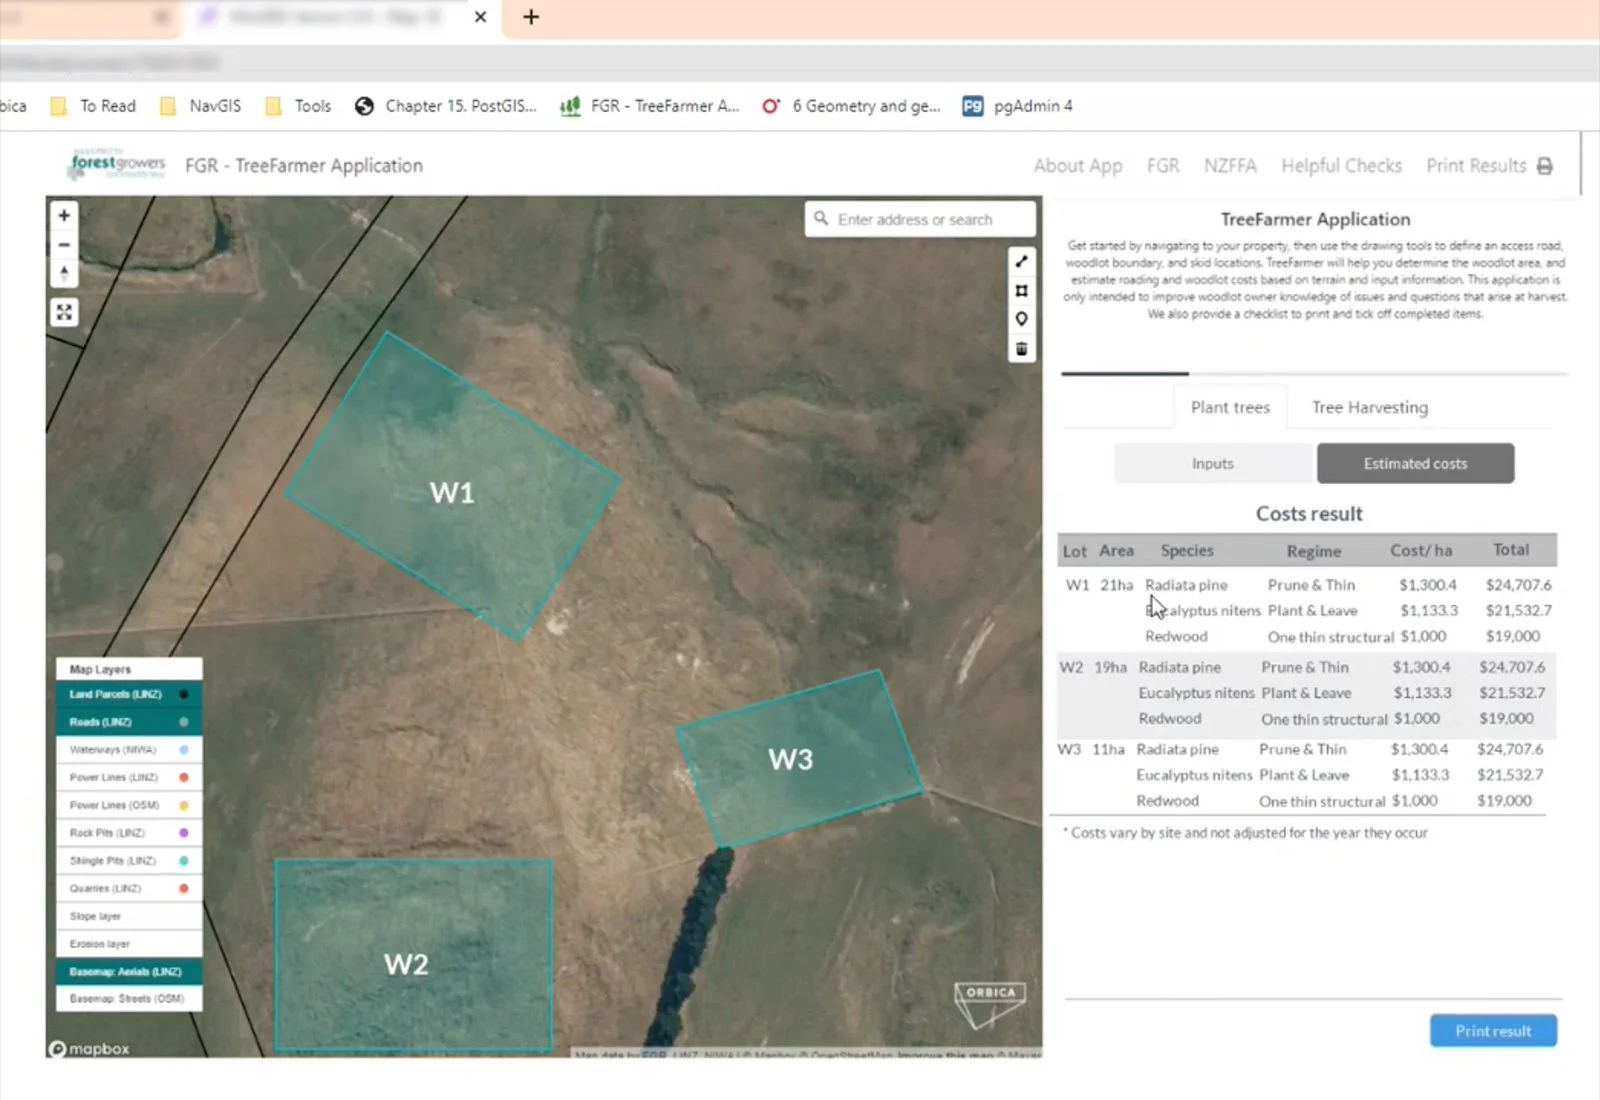Toggle Quarries (LINZ) layer
The width and height of the screenshot is (1600, 1100).
pos(129,889)
